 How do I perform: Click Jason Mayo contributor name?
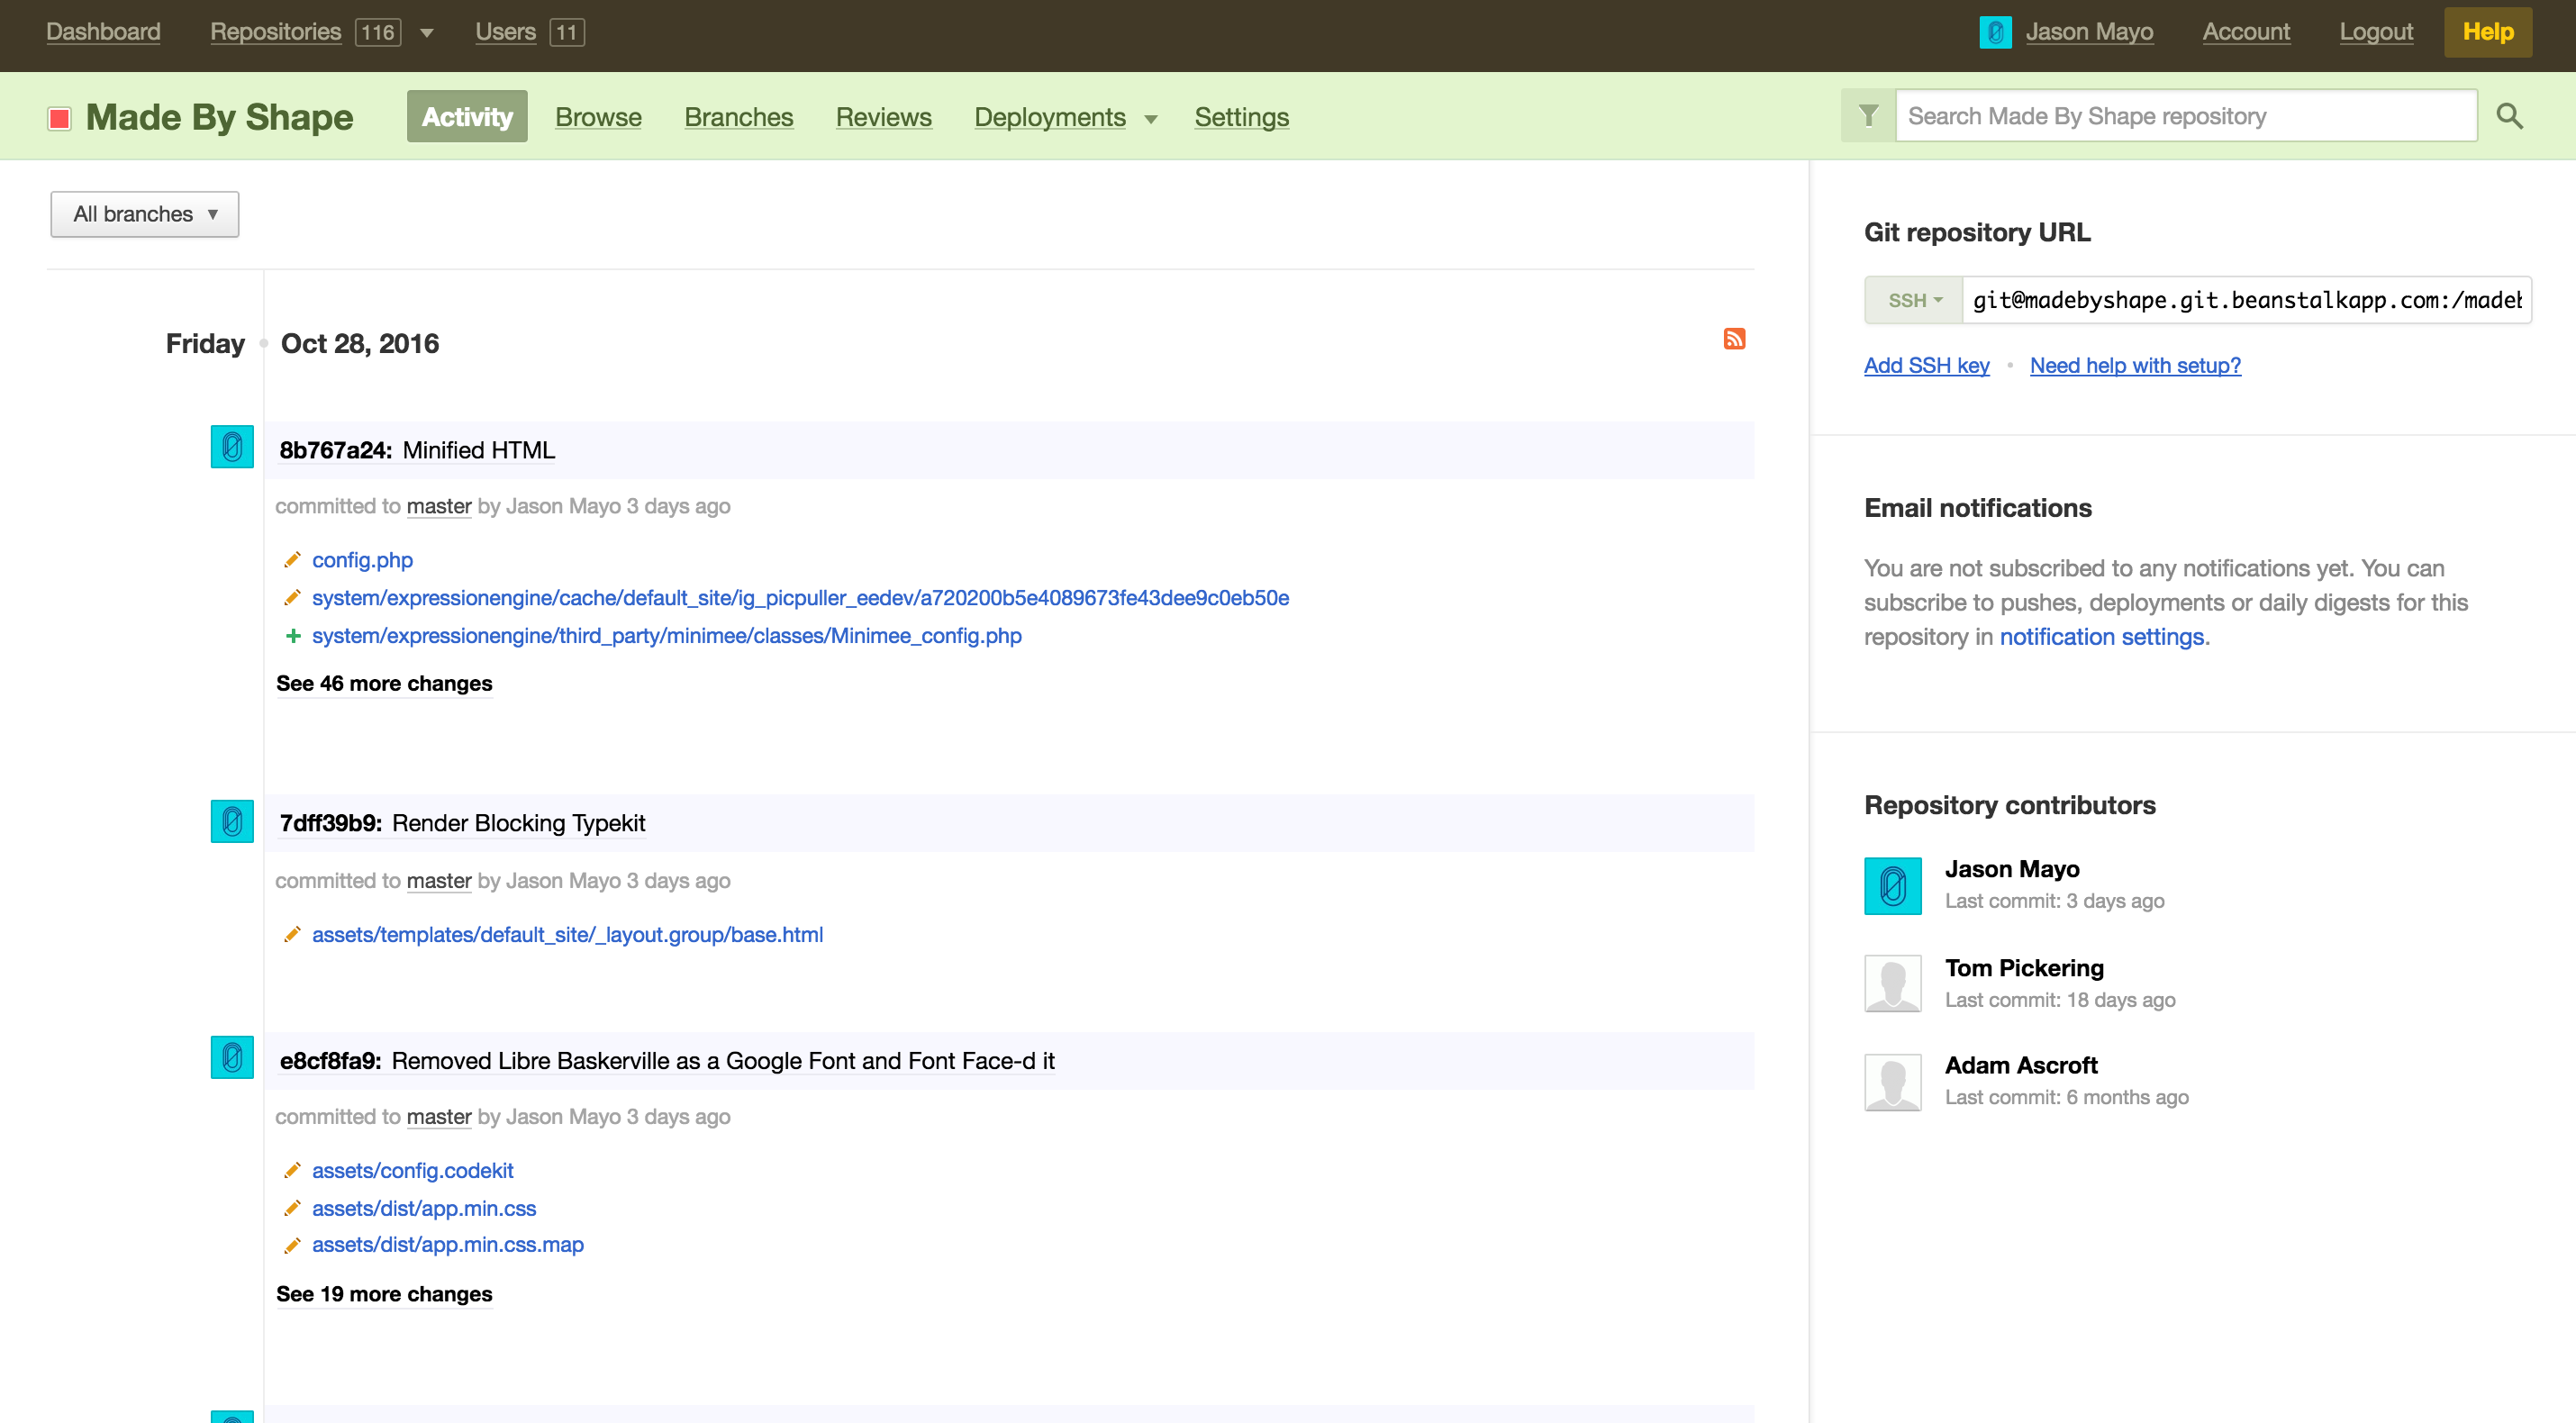2012,869
